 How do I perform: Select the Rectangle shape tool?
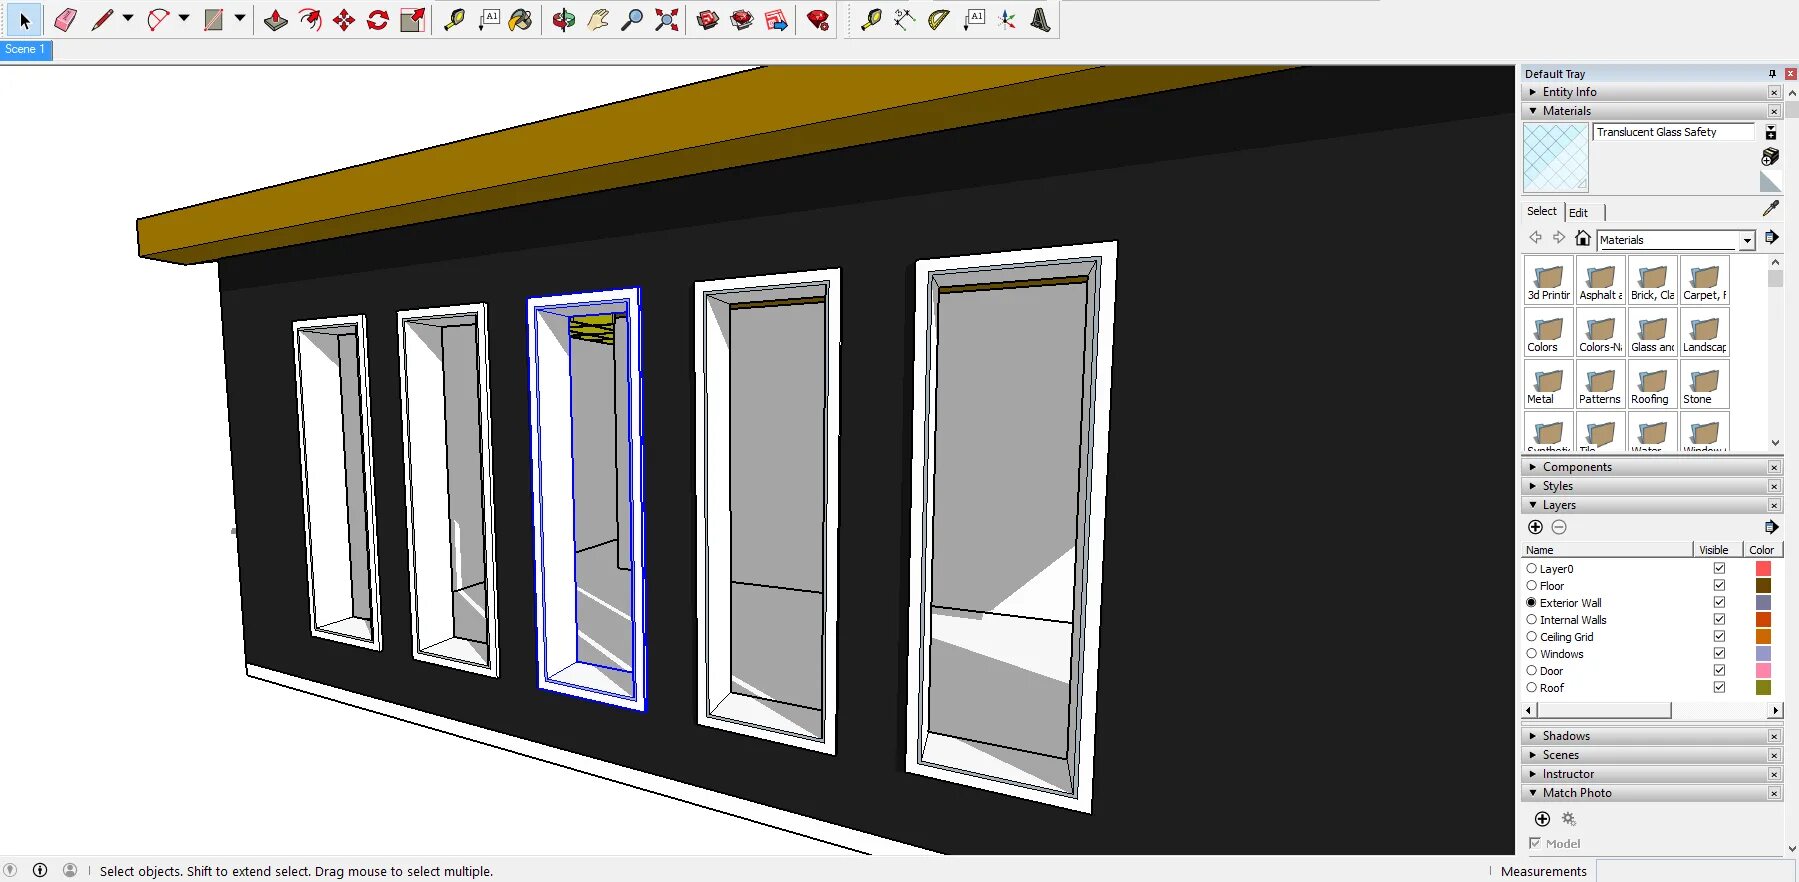(x=214, y=20)
